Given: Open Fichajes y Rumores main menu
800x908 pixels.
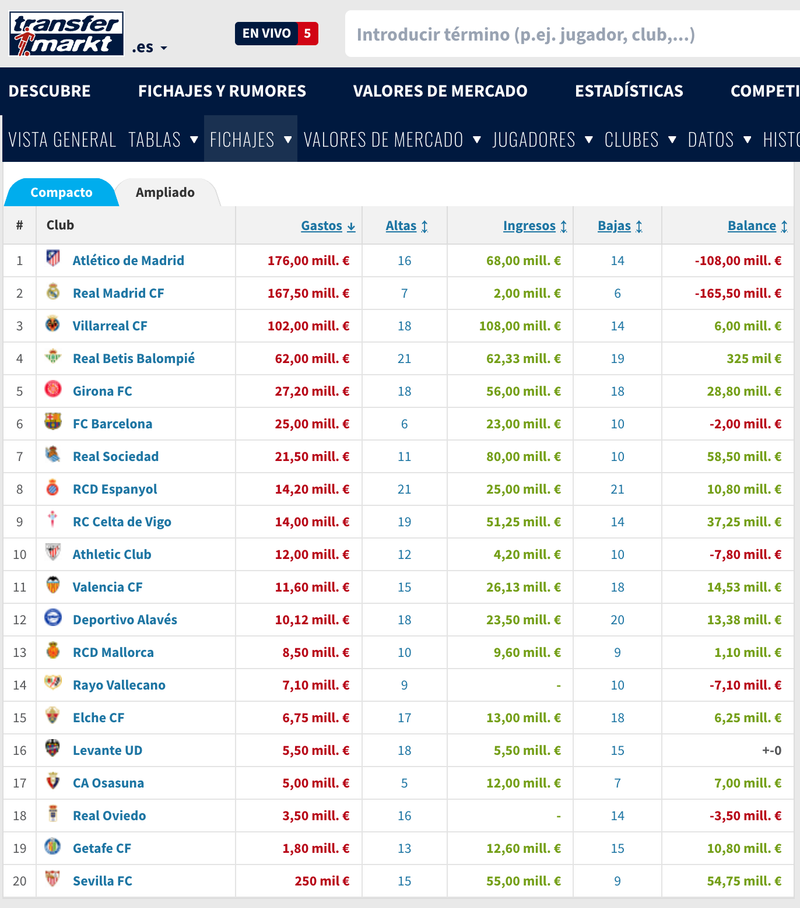Looking at the screenshot, I should click(222, 91).
